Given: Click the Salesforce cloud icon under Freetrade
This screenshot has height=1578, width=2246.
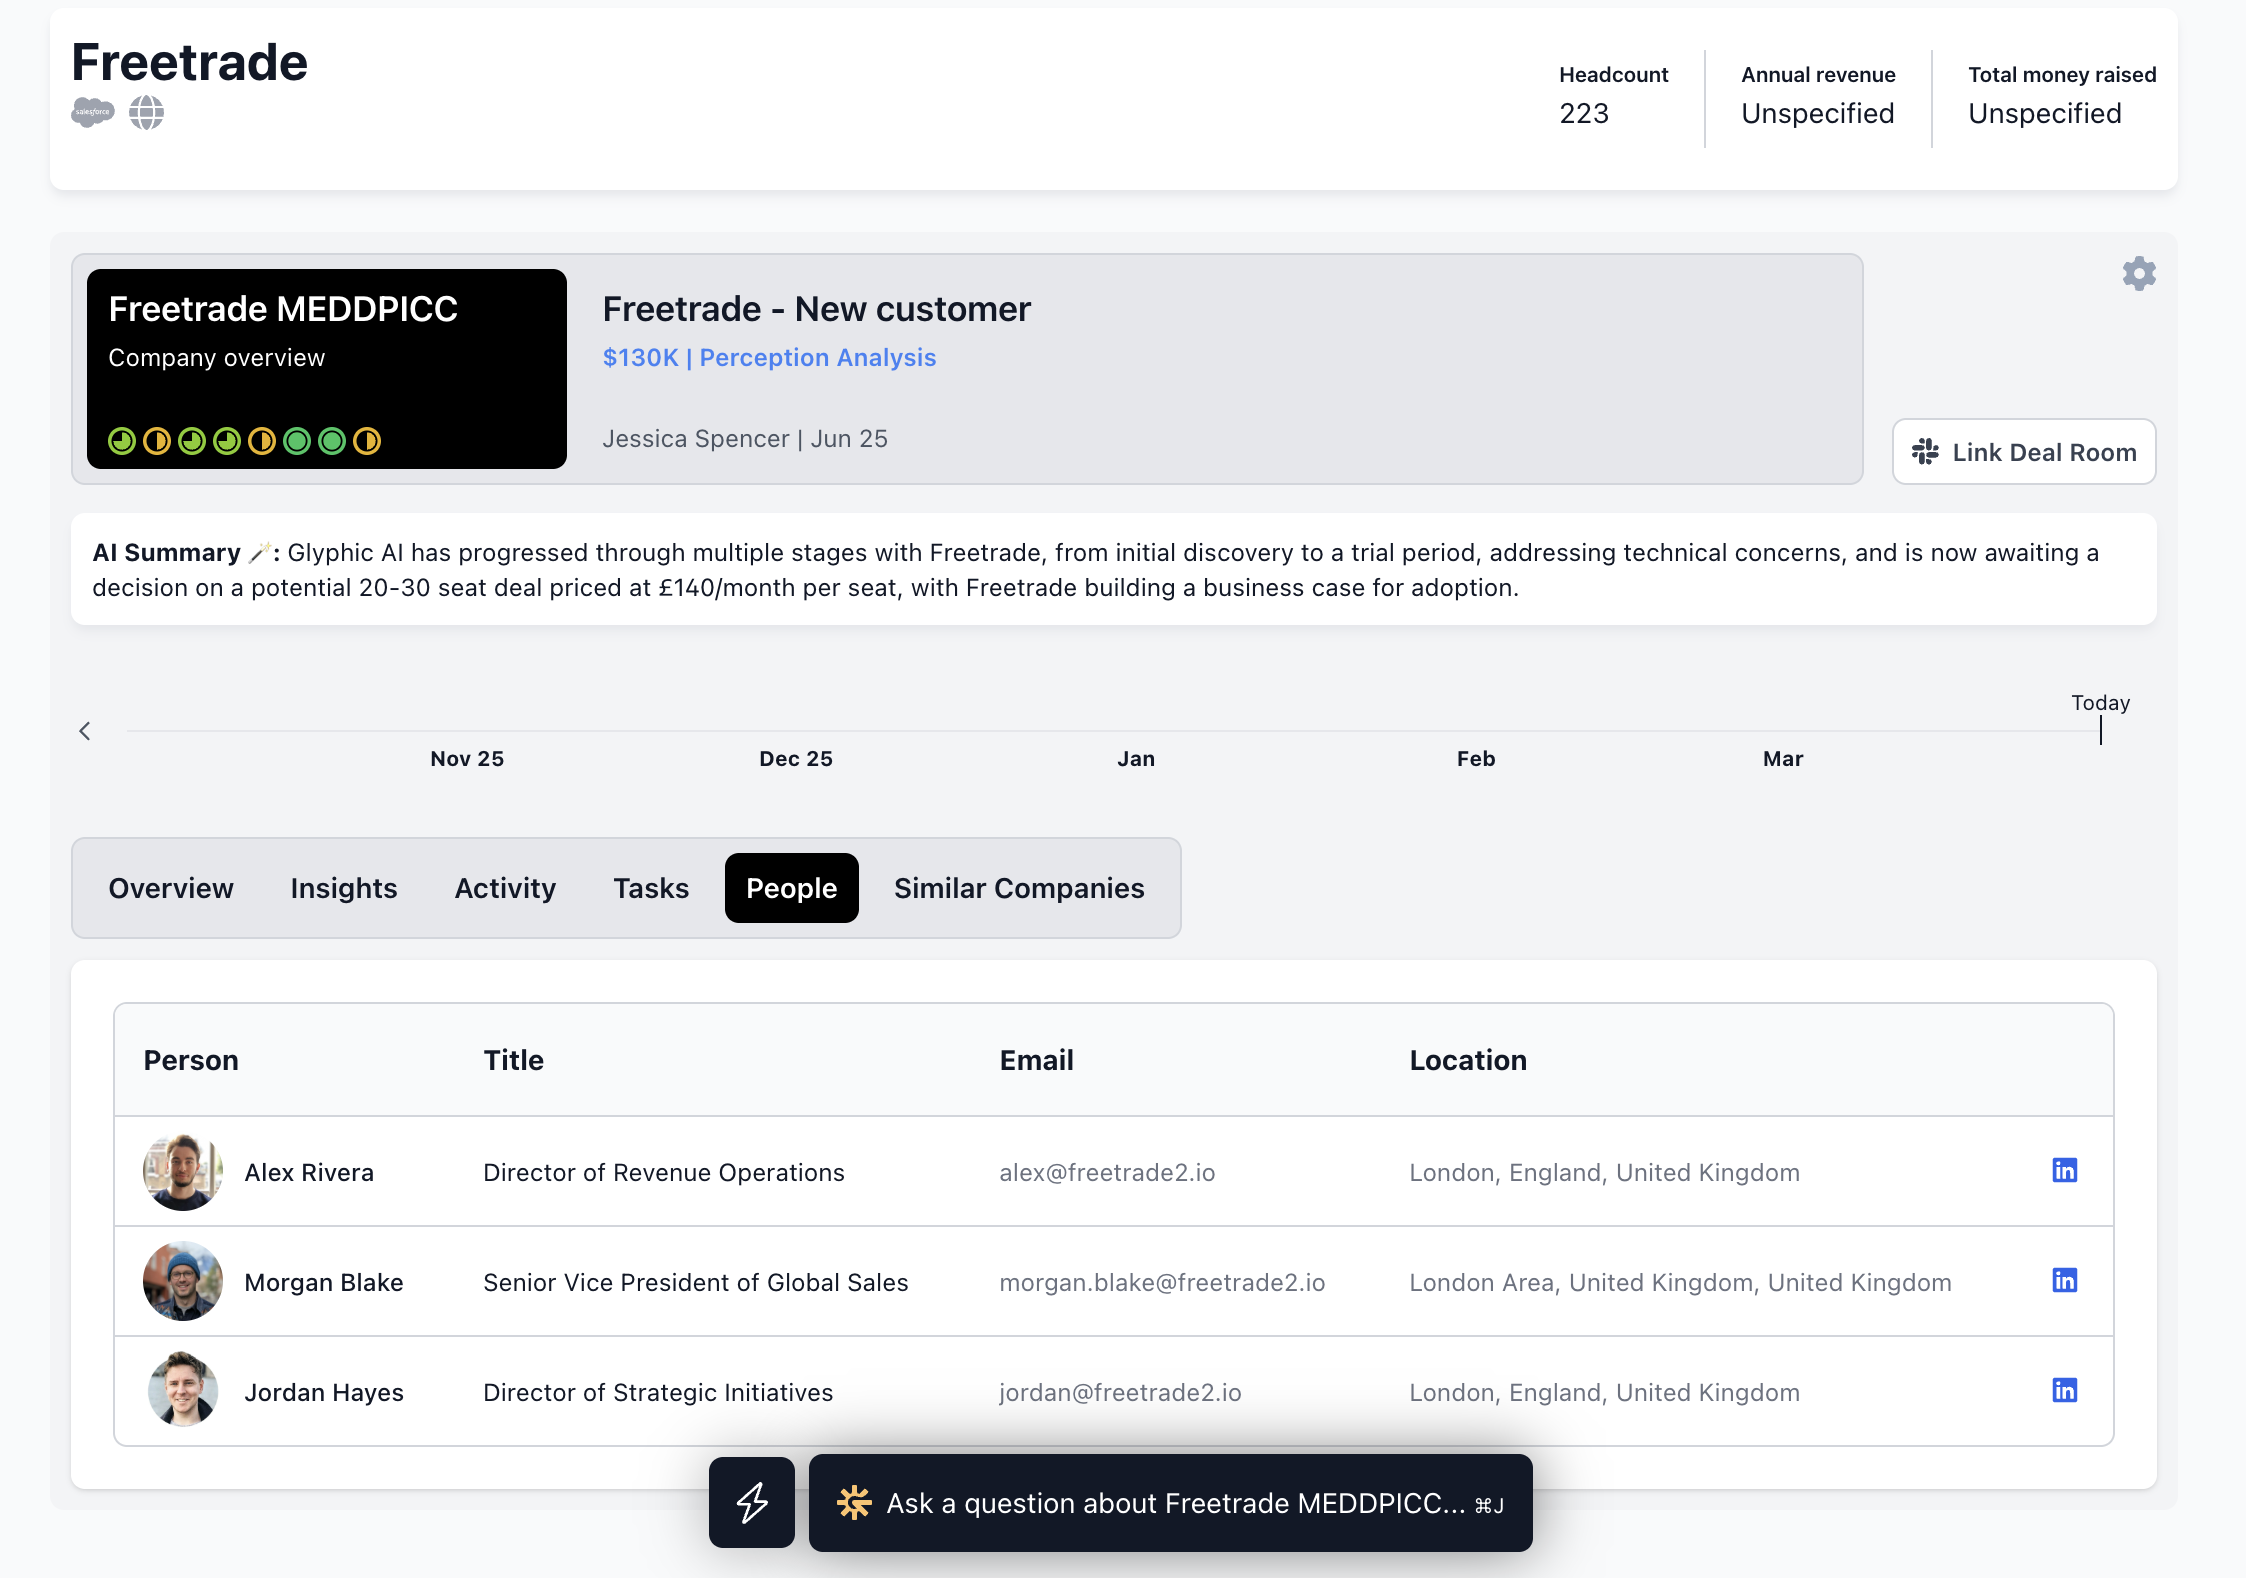Looking at the screenshot, I should click(93, 112).
